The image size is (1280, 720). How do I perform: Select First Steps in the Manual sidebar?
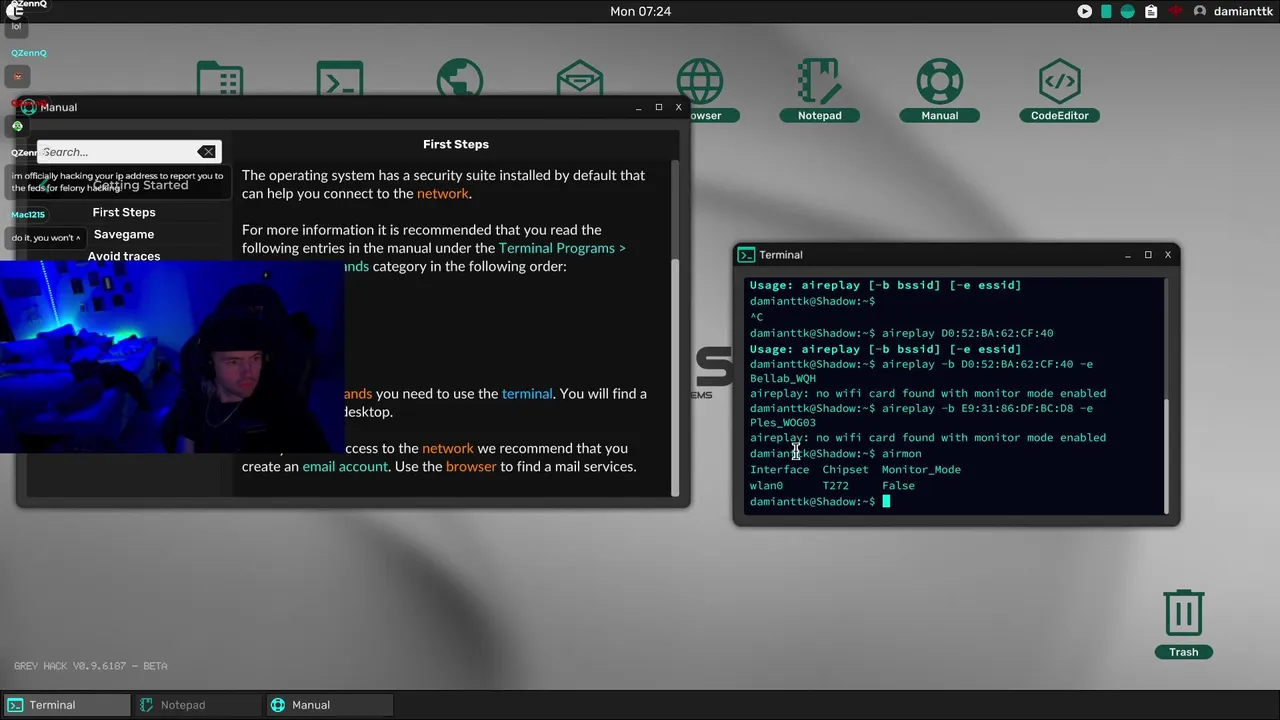click(x=124, y=212)
